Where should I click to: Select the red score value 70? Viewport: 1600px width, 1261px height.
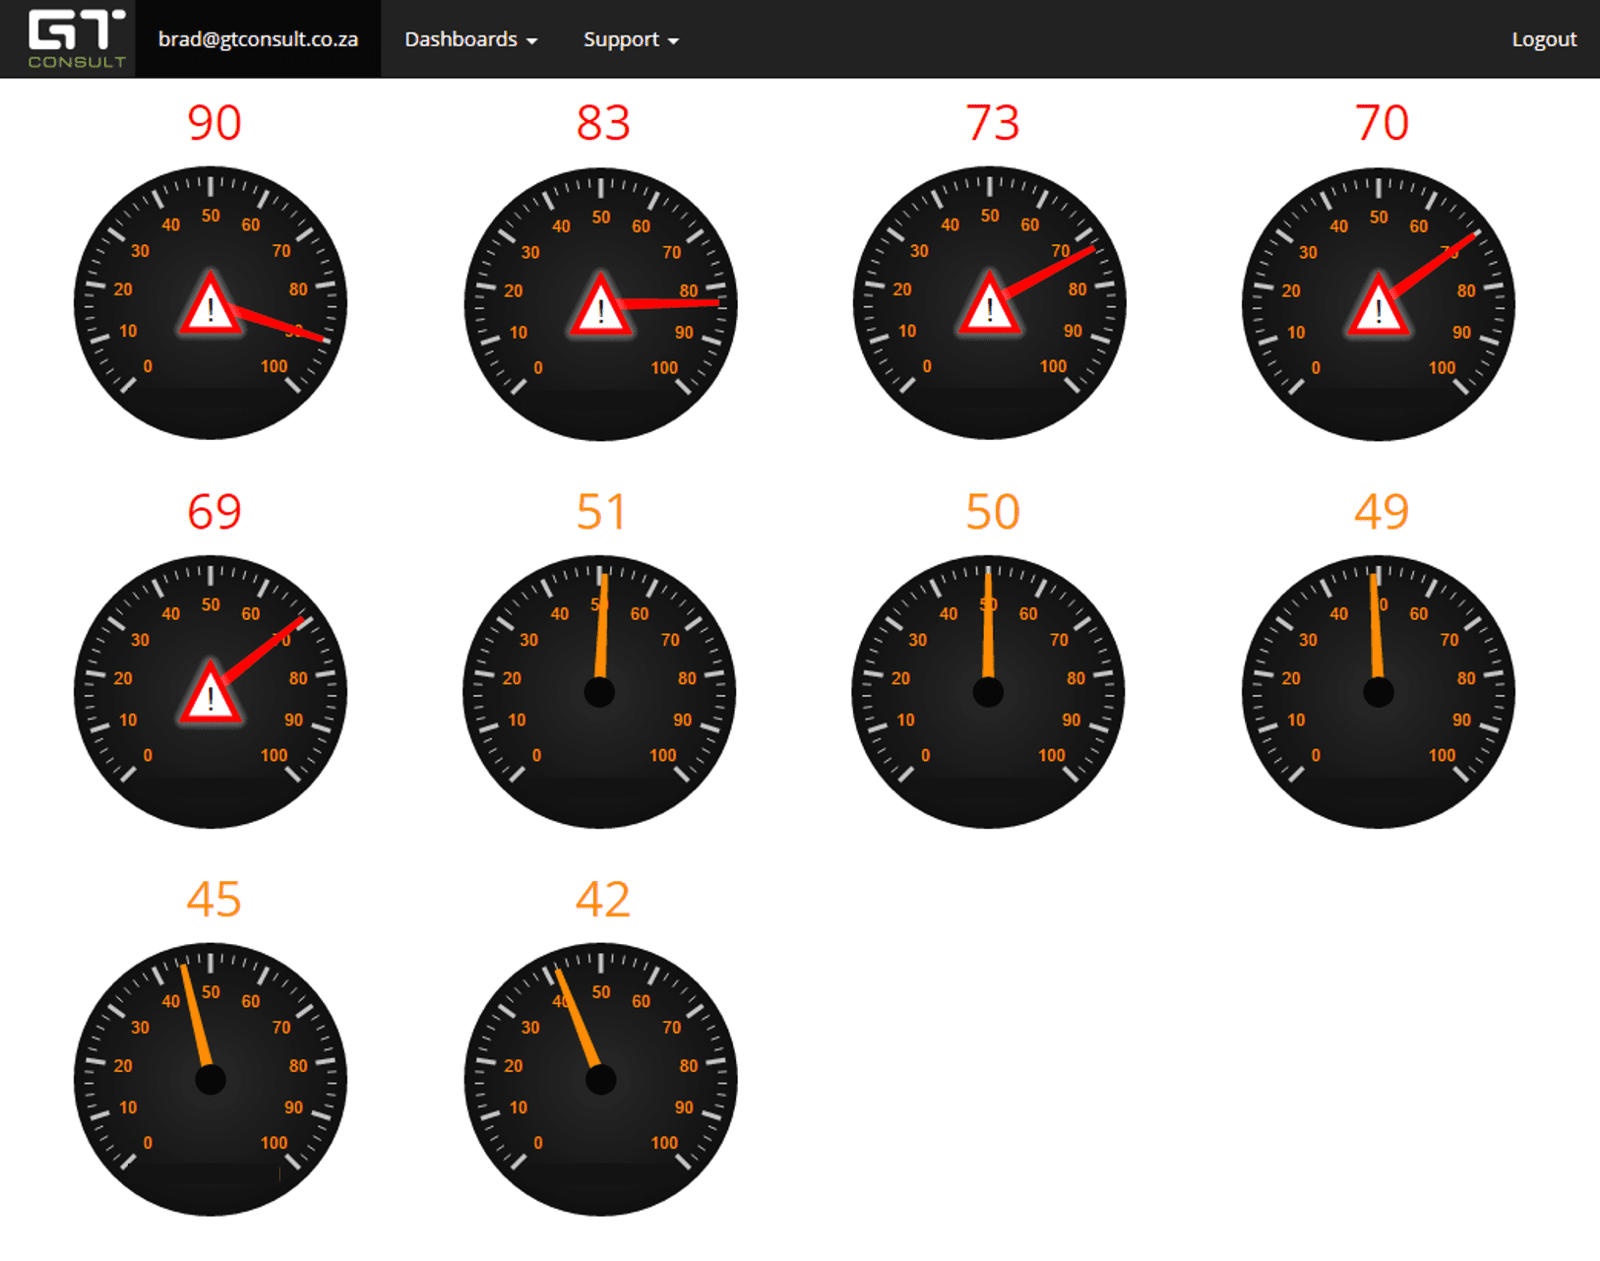[x=1382, y=123]
